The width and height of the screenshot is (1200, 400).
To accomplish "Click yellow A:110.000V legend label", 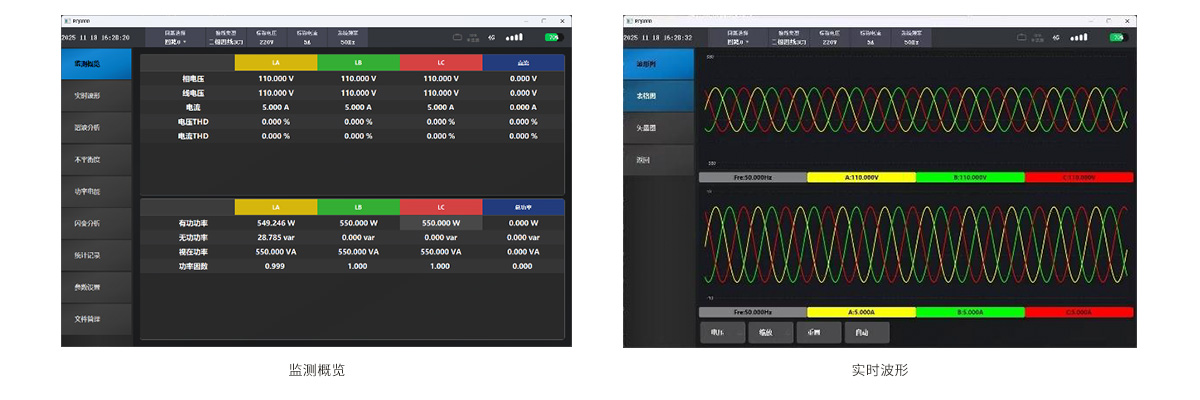I will tap(862, 177).
